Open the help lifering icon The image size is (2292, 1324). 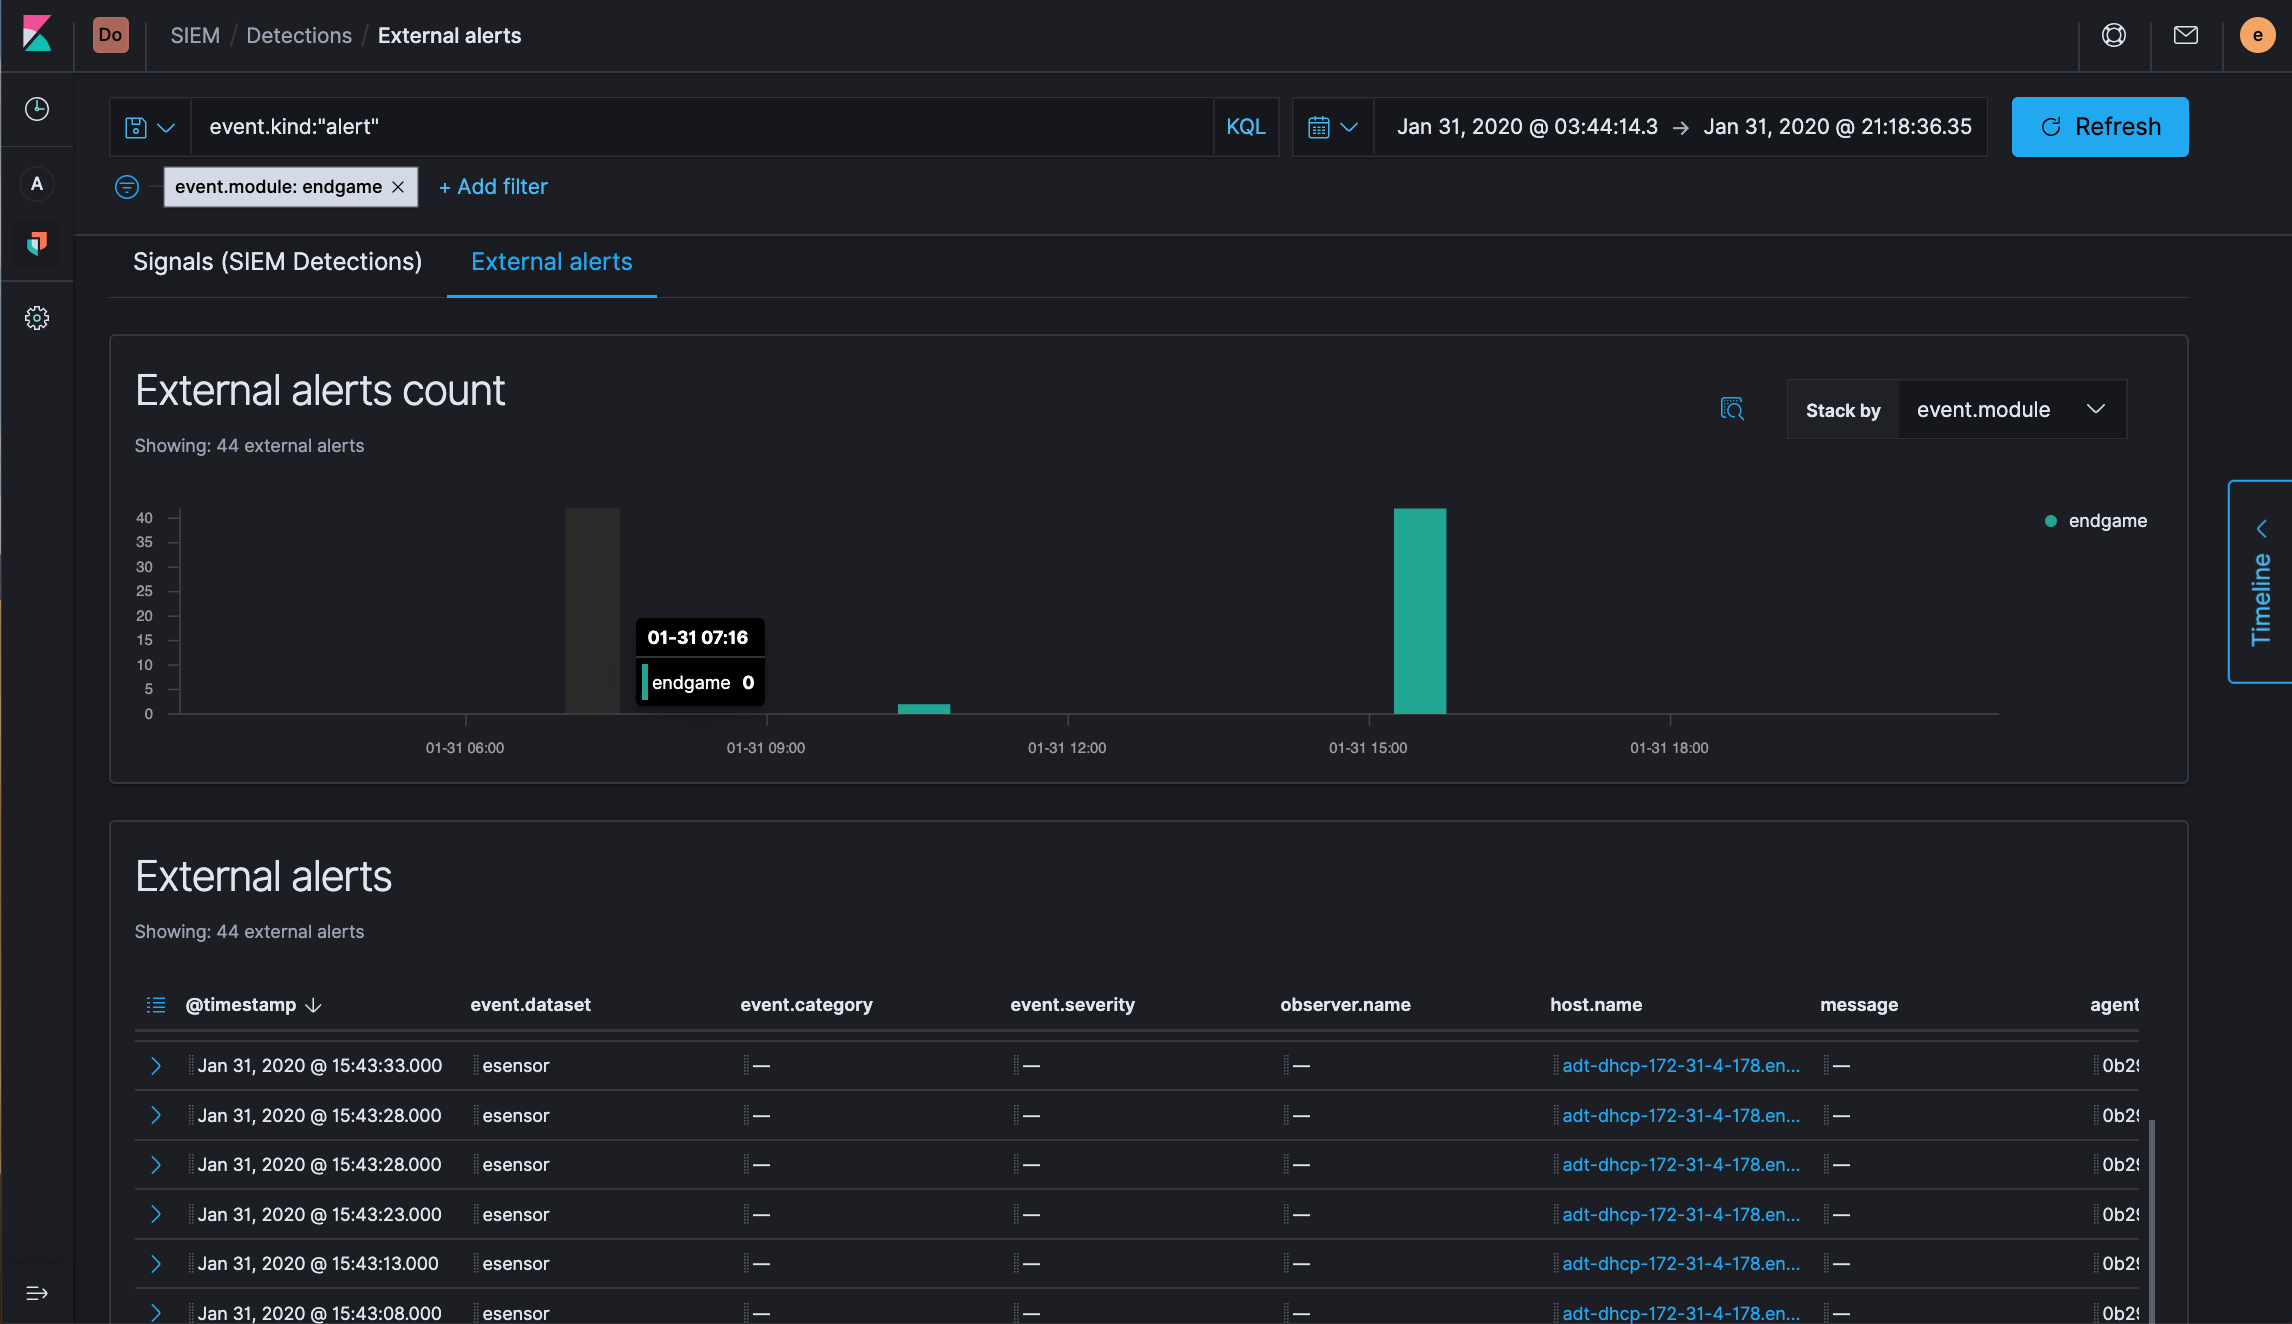coord(2114,34)
